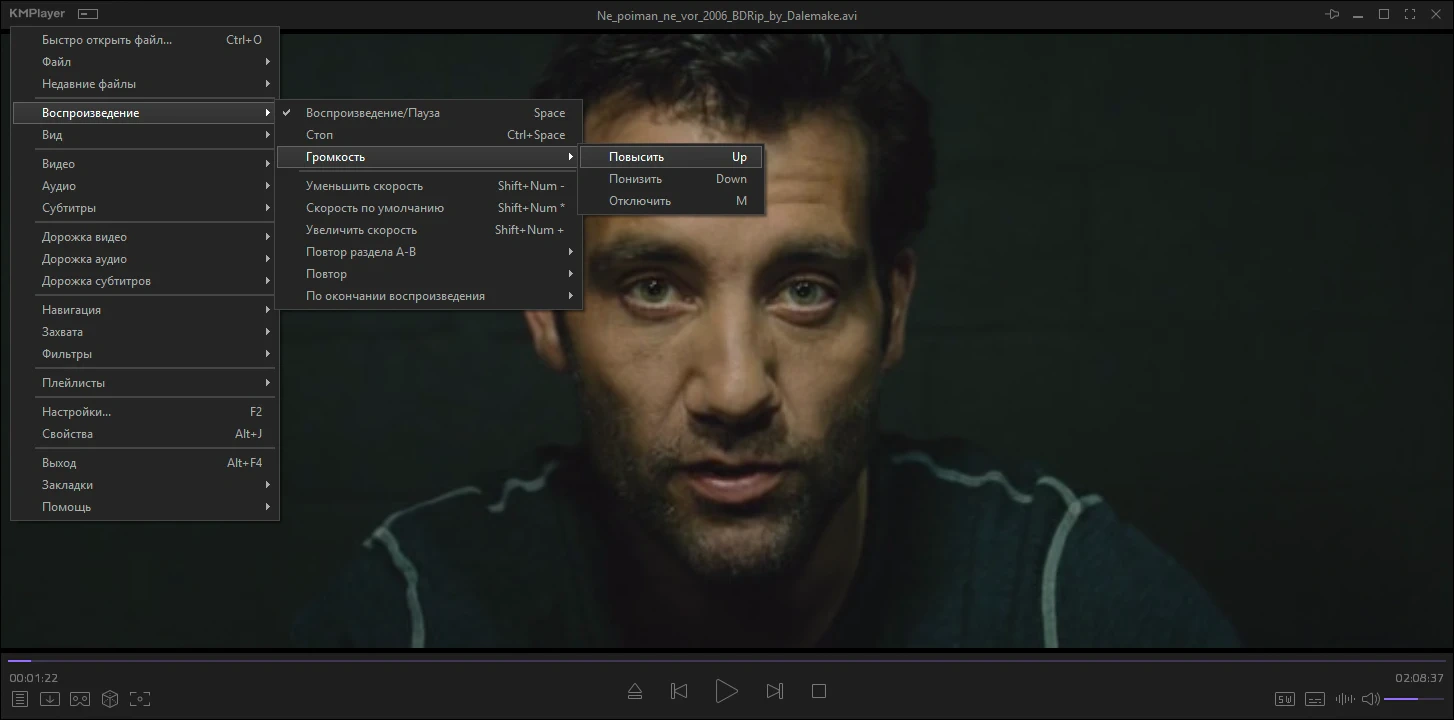
Task: Pin the window on top
Action: [1332, 14]
